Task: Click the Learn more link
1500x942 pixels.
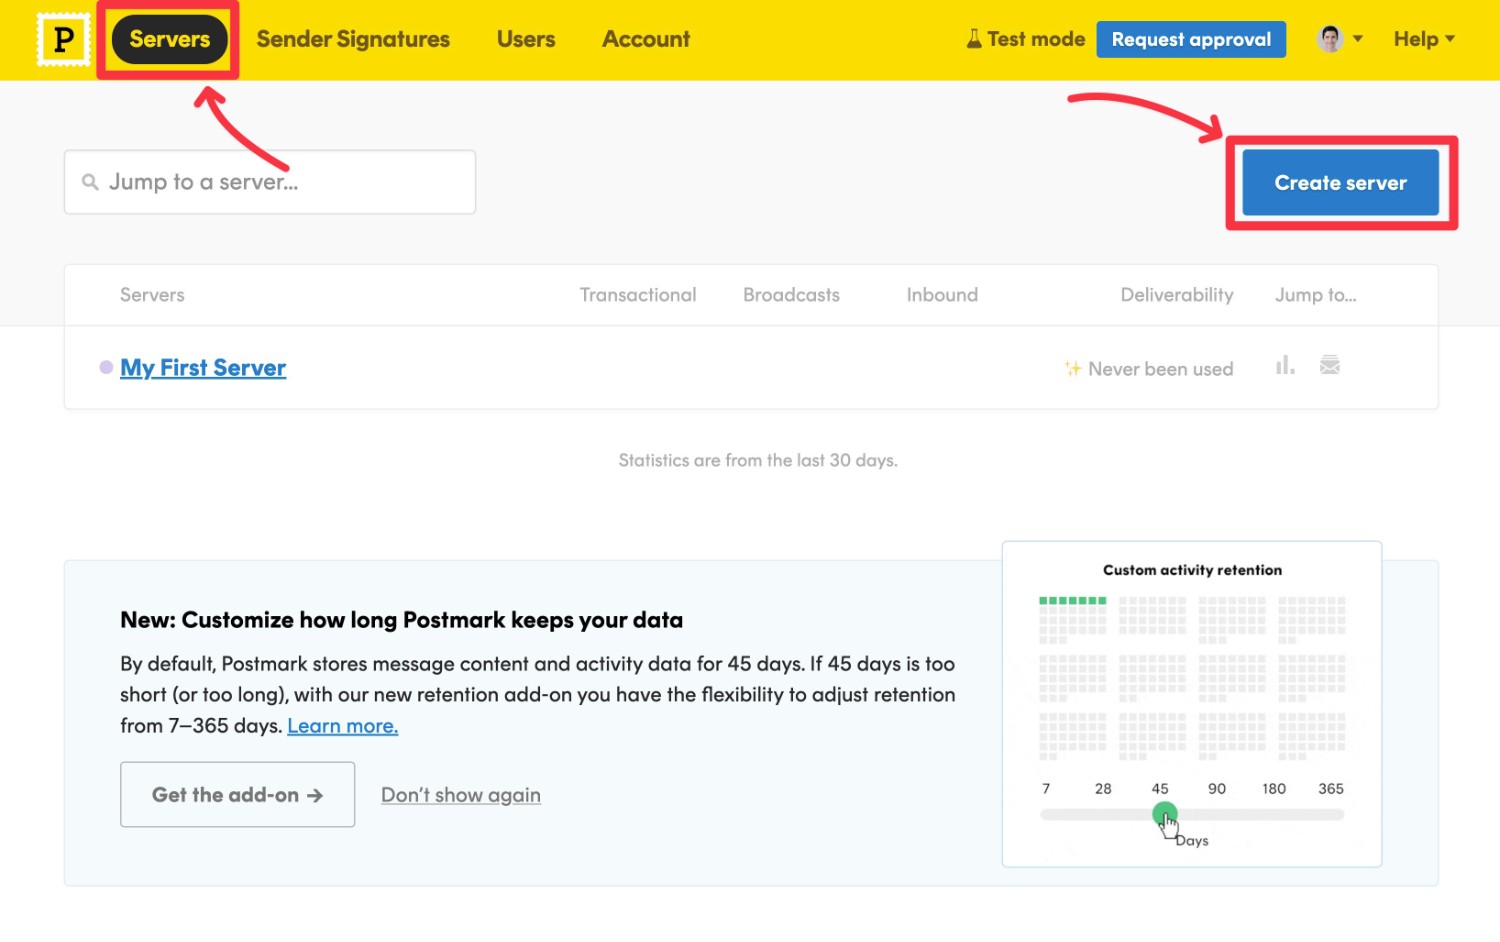Action: 342,726
